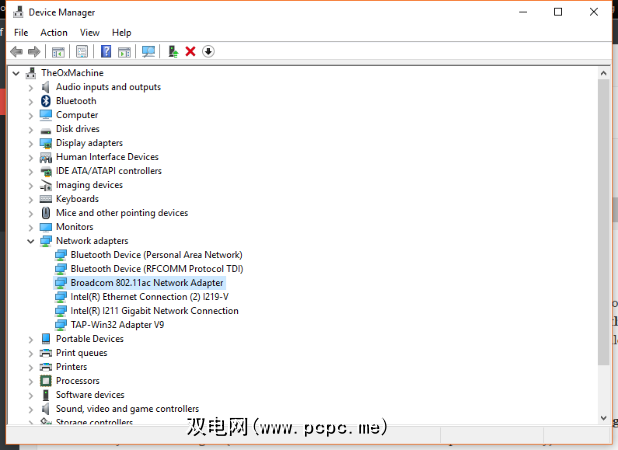Viewport: 618px width, 450px height.
Task: Expand the Human Interface Devices node
Action: [x=31, y=158]
